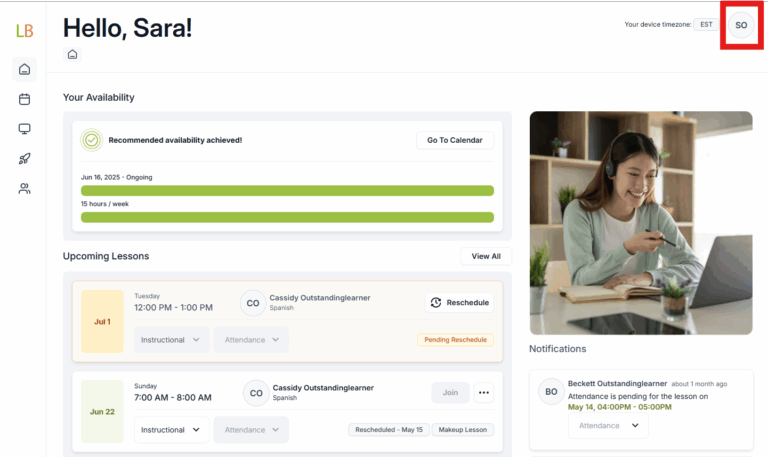Click the LB logo in sidebar
This screenshot has width=768, height=457.
(24, 30)
